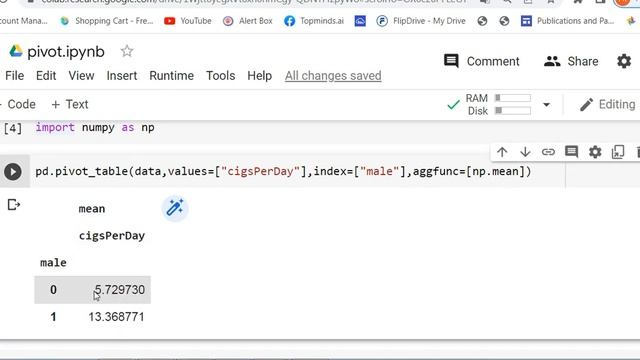The height and width of the screenshot is (360, 640).
Task: Click into the pivot_table code line
Action: 283,171
